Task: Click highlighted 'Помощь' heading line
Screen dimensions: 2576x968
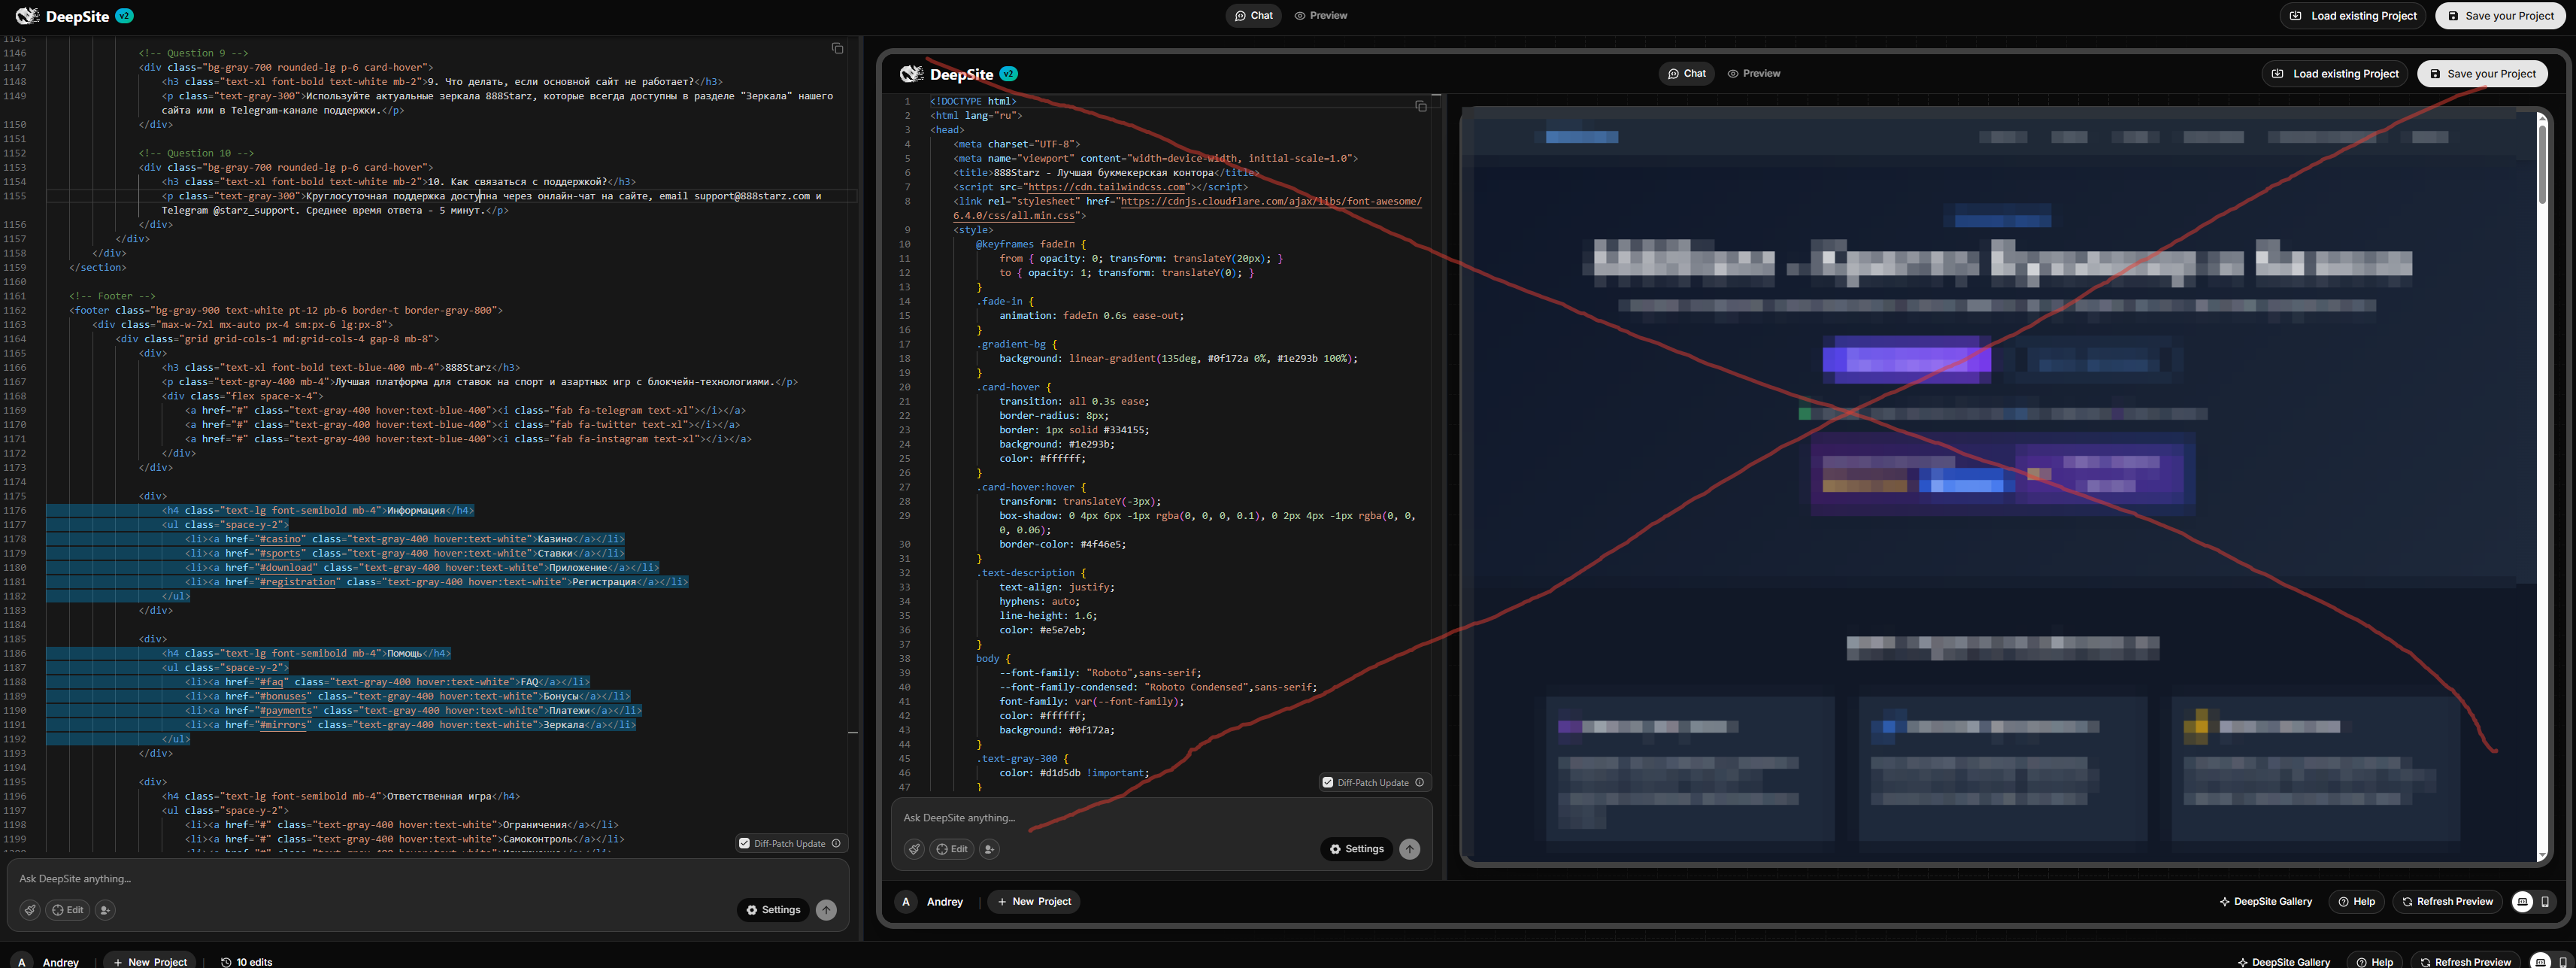Action: (306, 653)
